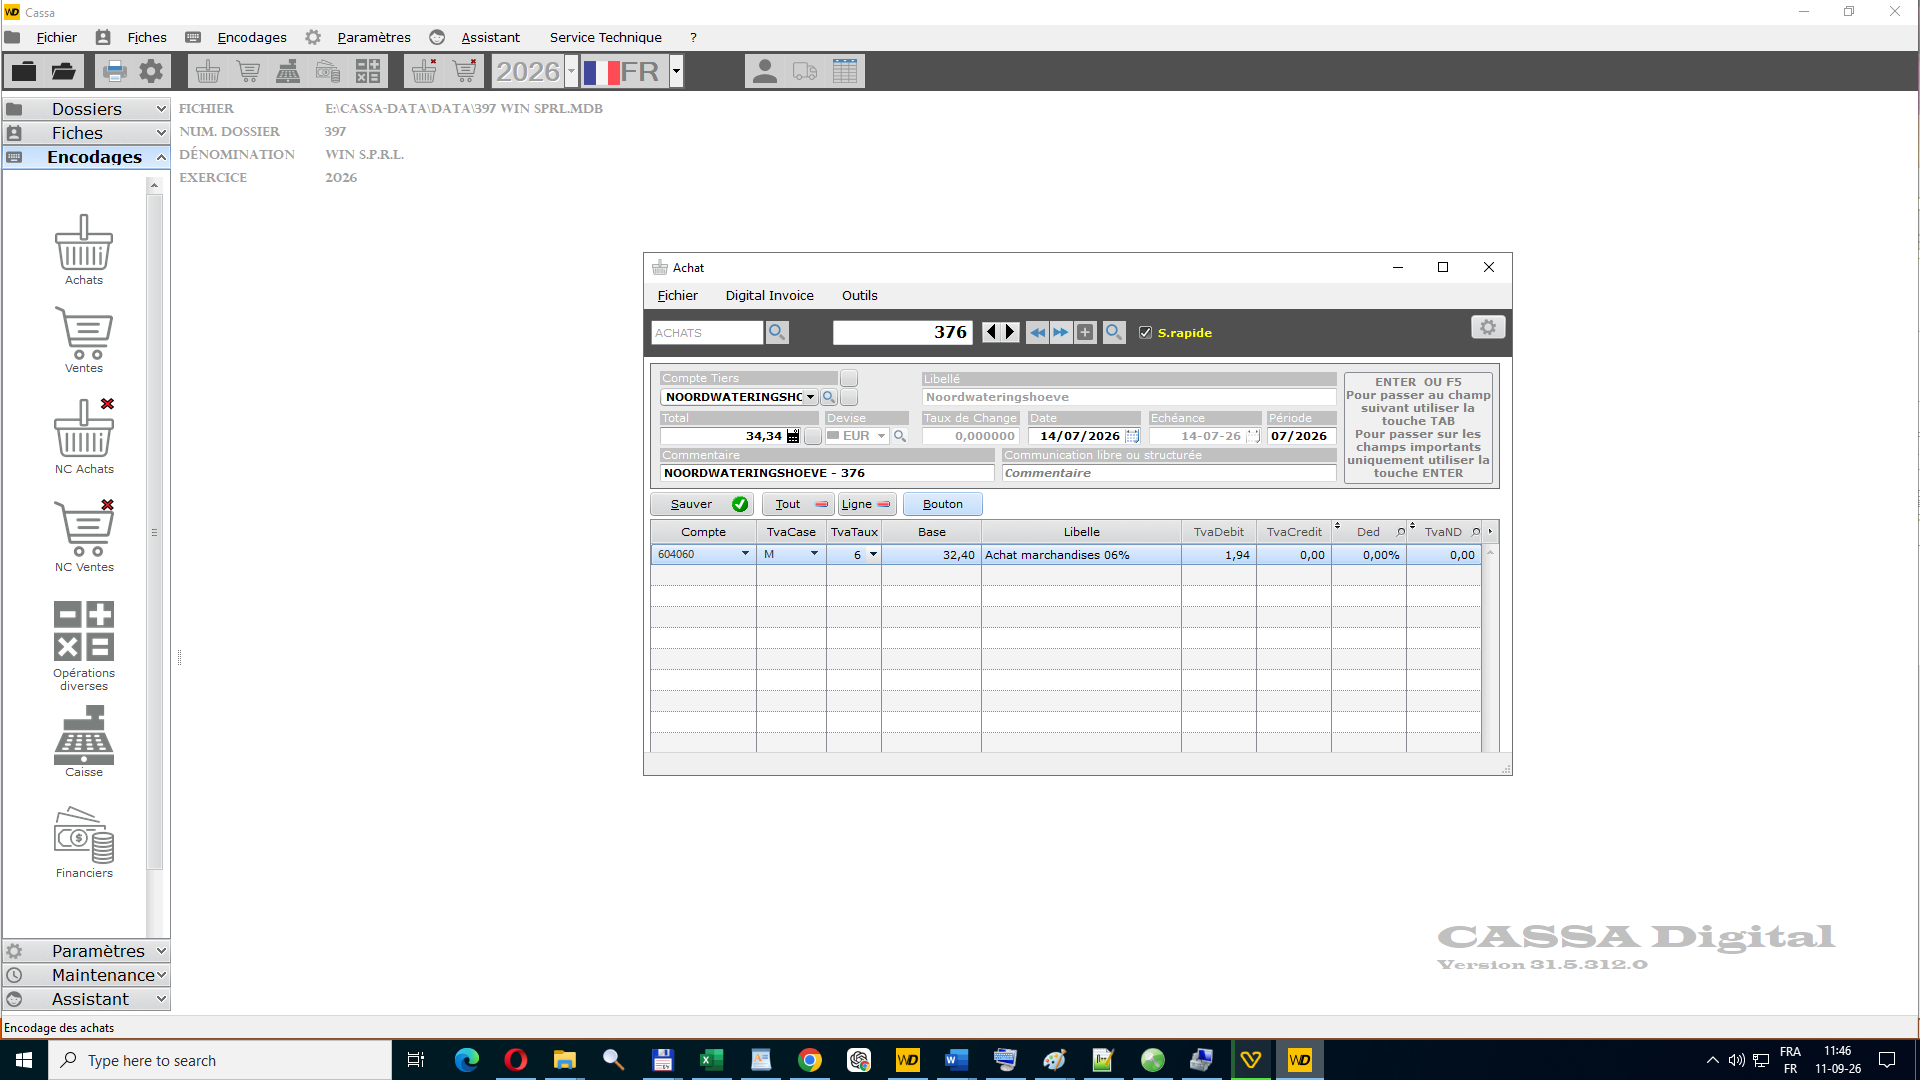Open Ventes sales encoding in sidebar
The height and width of the screenshot is (1080, 1920).
[84, 340]
